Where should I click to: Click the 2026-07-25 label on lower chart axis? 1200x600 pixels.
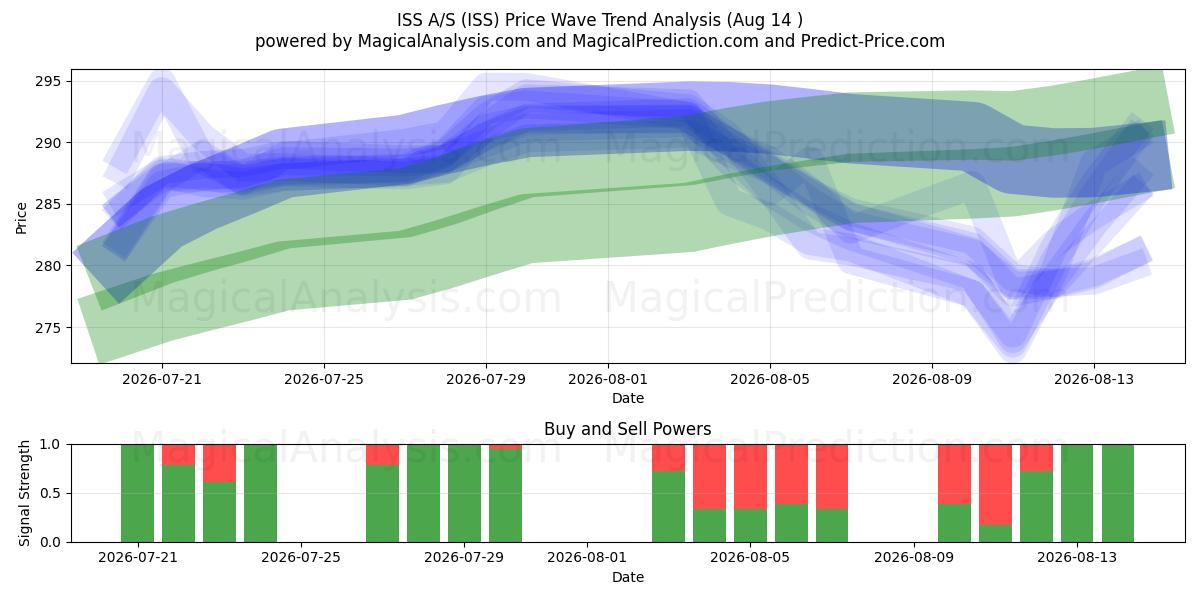click(x=301, y=559)
